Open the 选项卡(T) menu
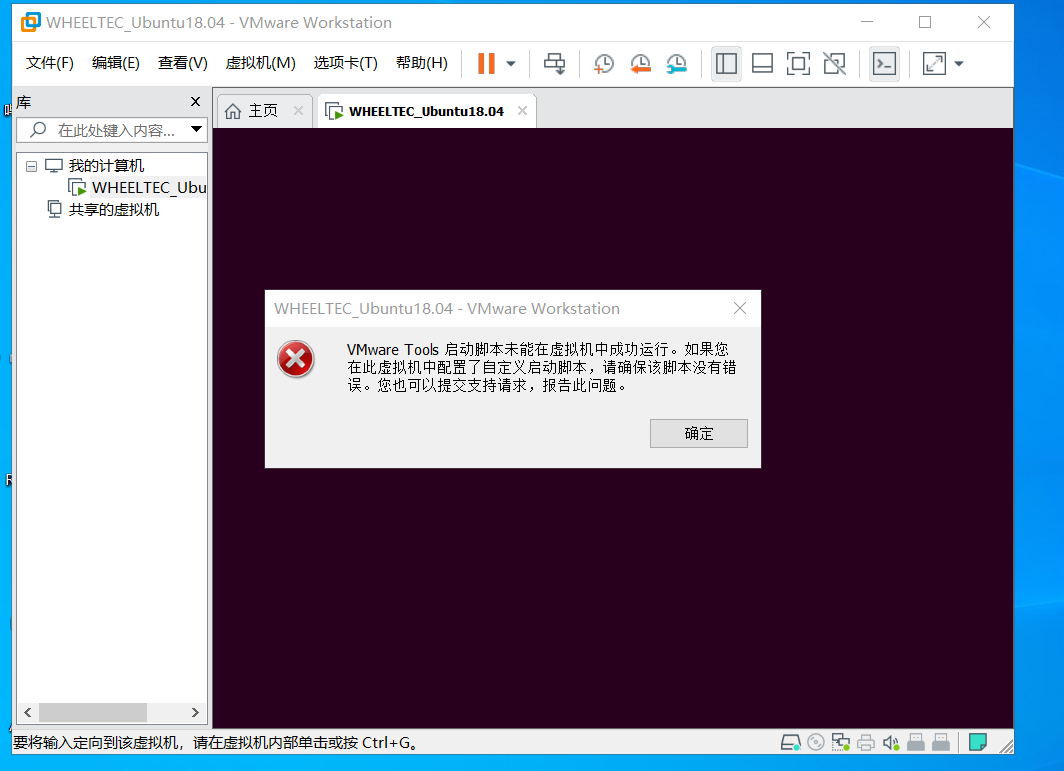The width and height of the screenshot is (1064, 771). [x=345, y=63]
